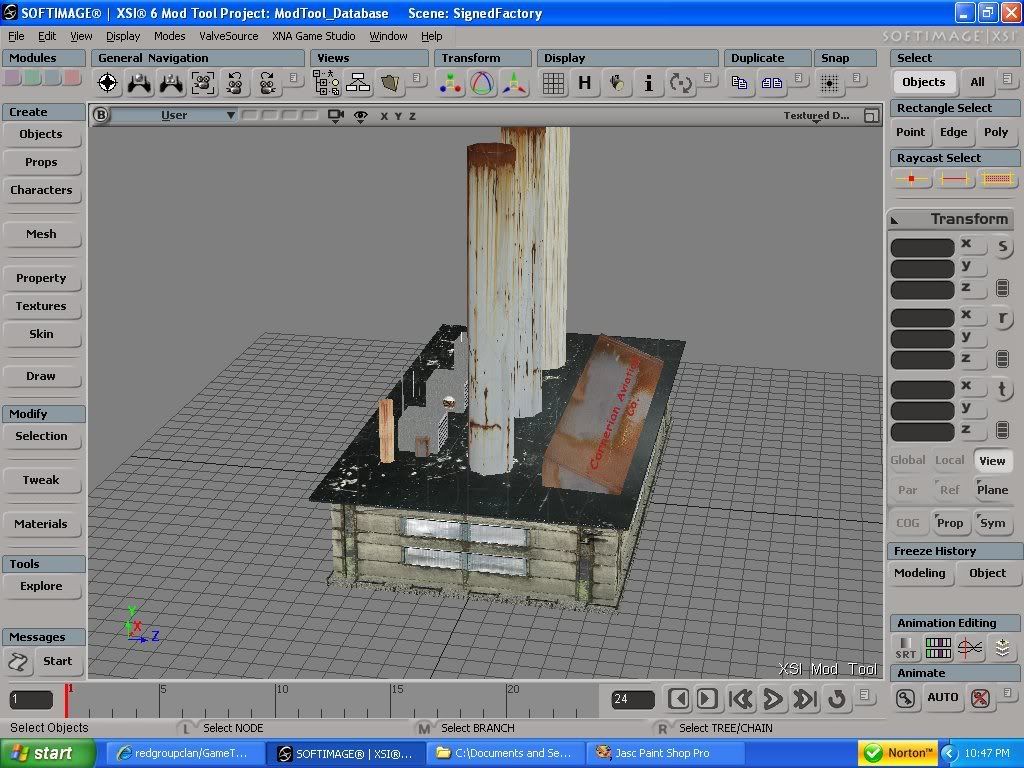
Task: Toggle Objects selection filter
Action: pos(923,82)
